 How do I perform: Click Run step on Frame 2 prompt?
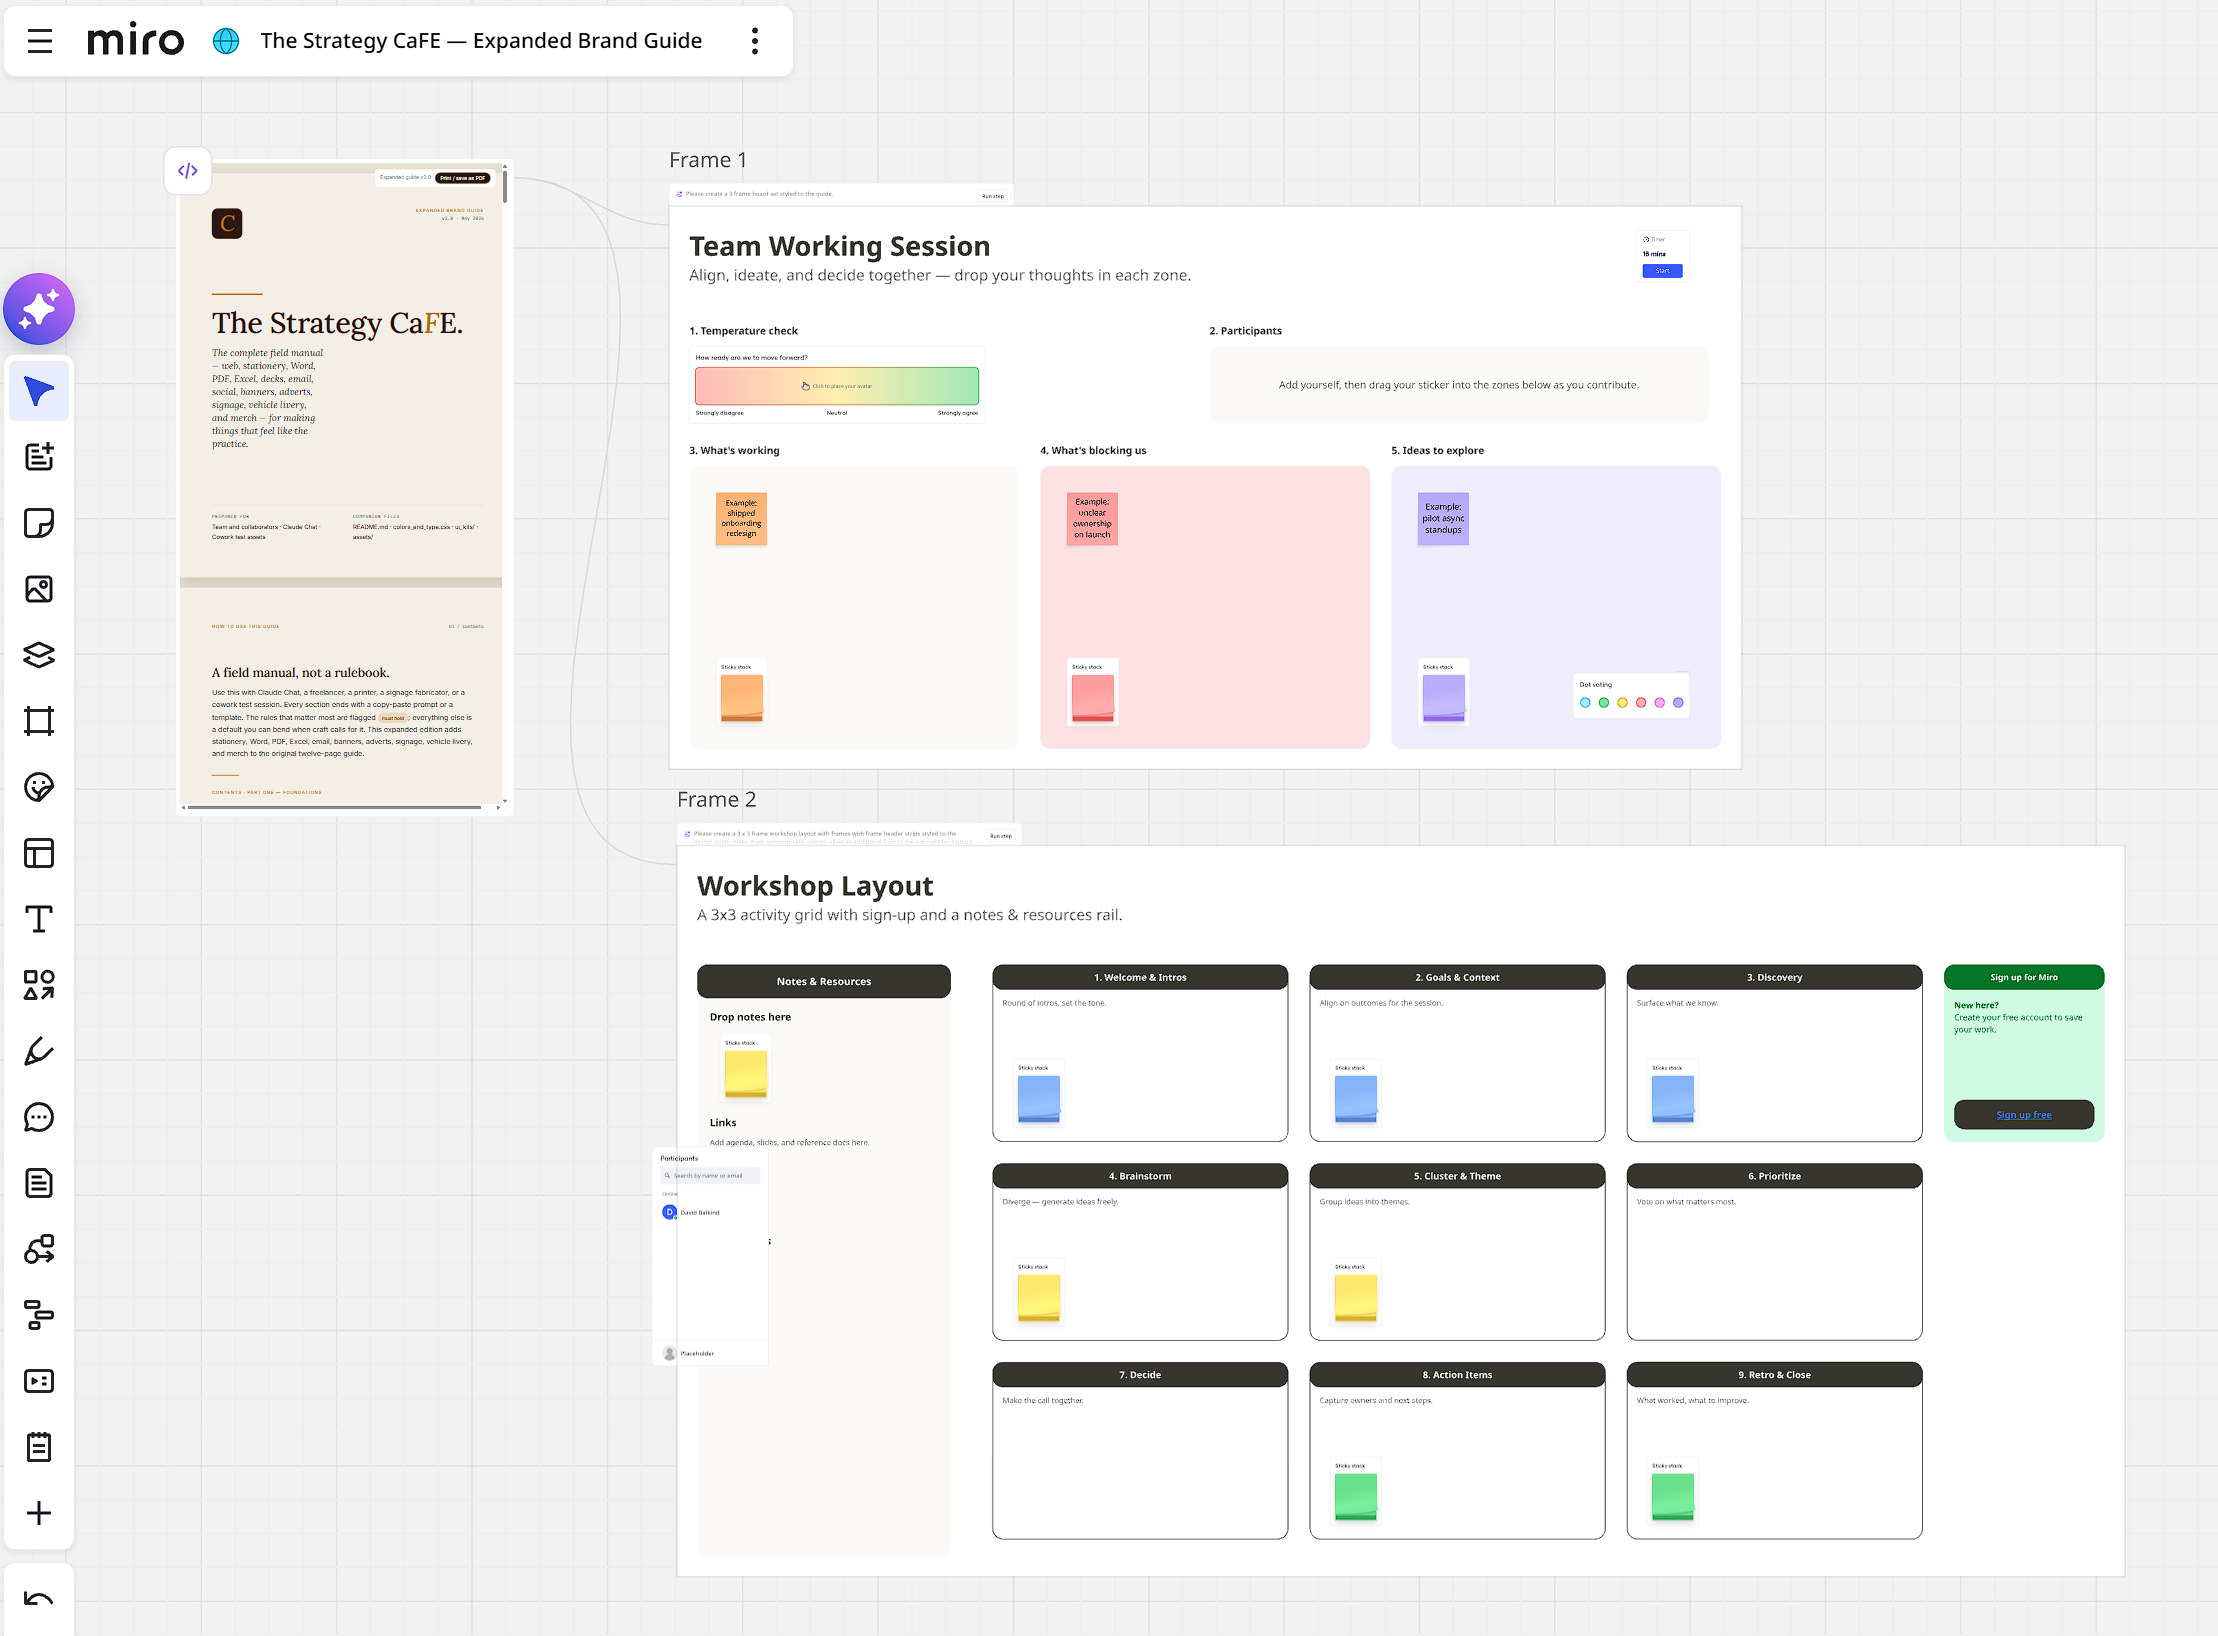pyautogui.click(x=1001, y=836)
